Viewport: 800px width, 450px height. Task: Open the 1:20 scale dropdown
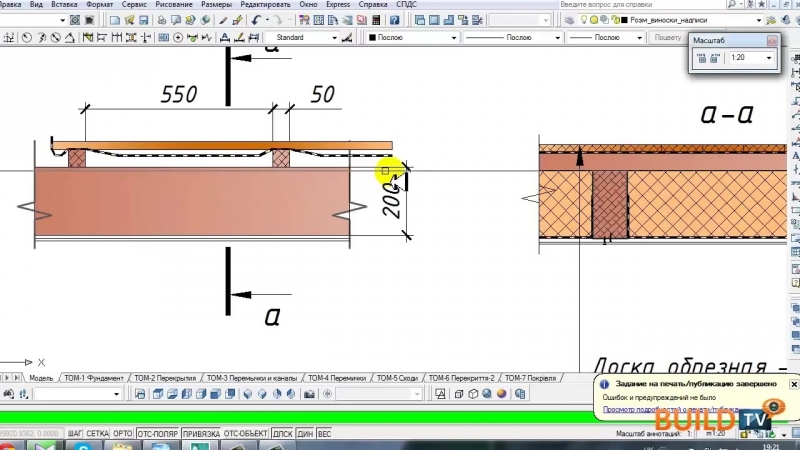tap(768, 59)
